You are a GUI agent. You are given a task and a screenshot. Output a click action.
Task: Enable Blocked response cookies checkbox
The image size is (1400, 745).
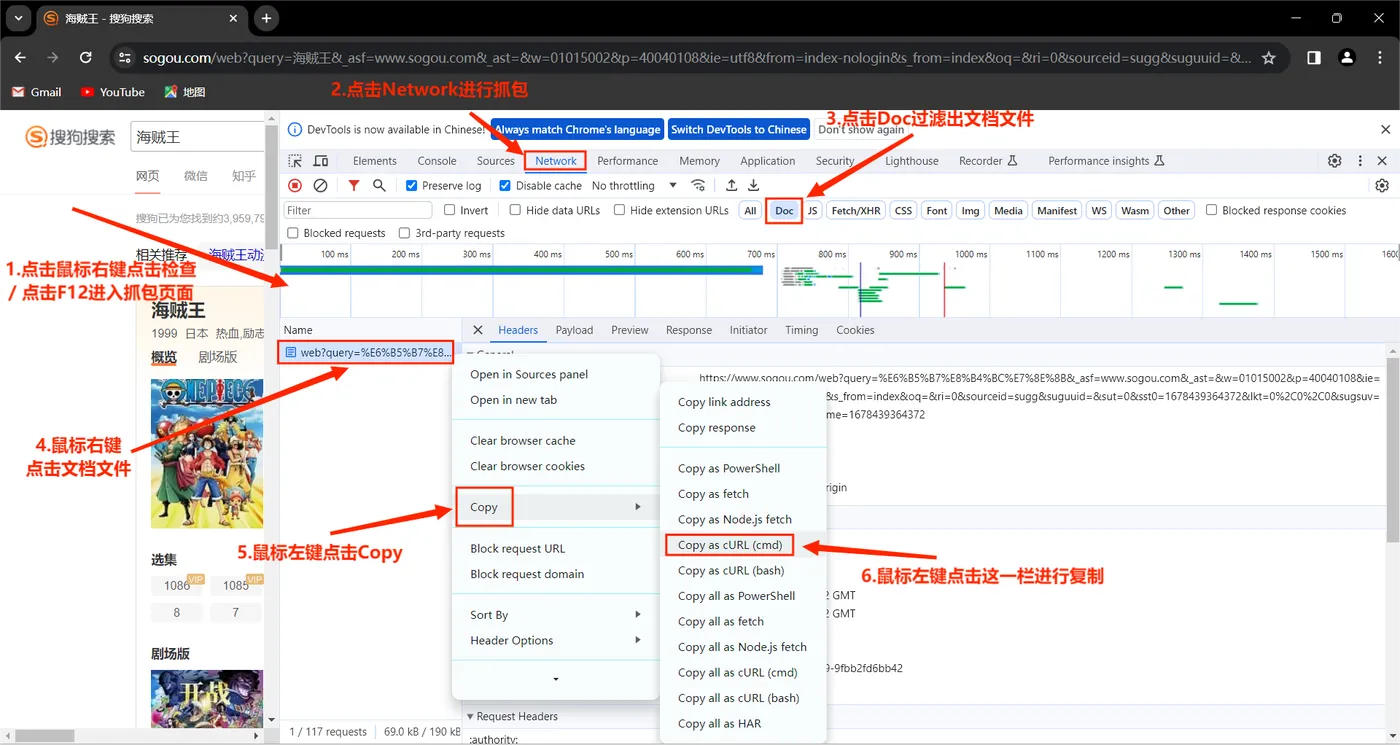point(1211,210)
